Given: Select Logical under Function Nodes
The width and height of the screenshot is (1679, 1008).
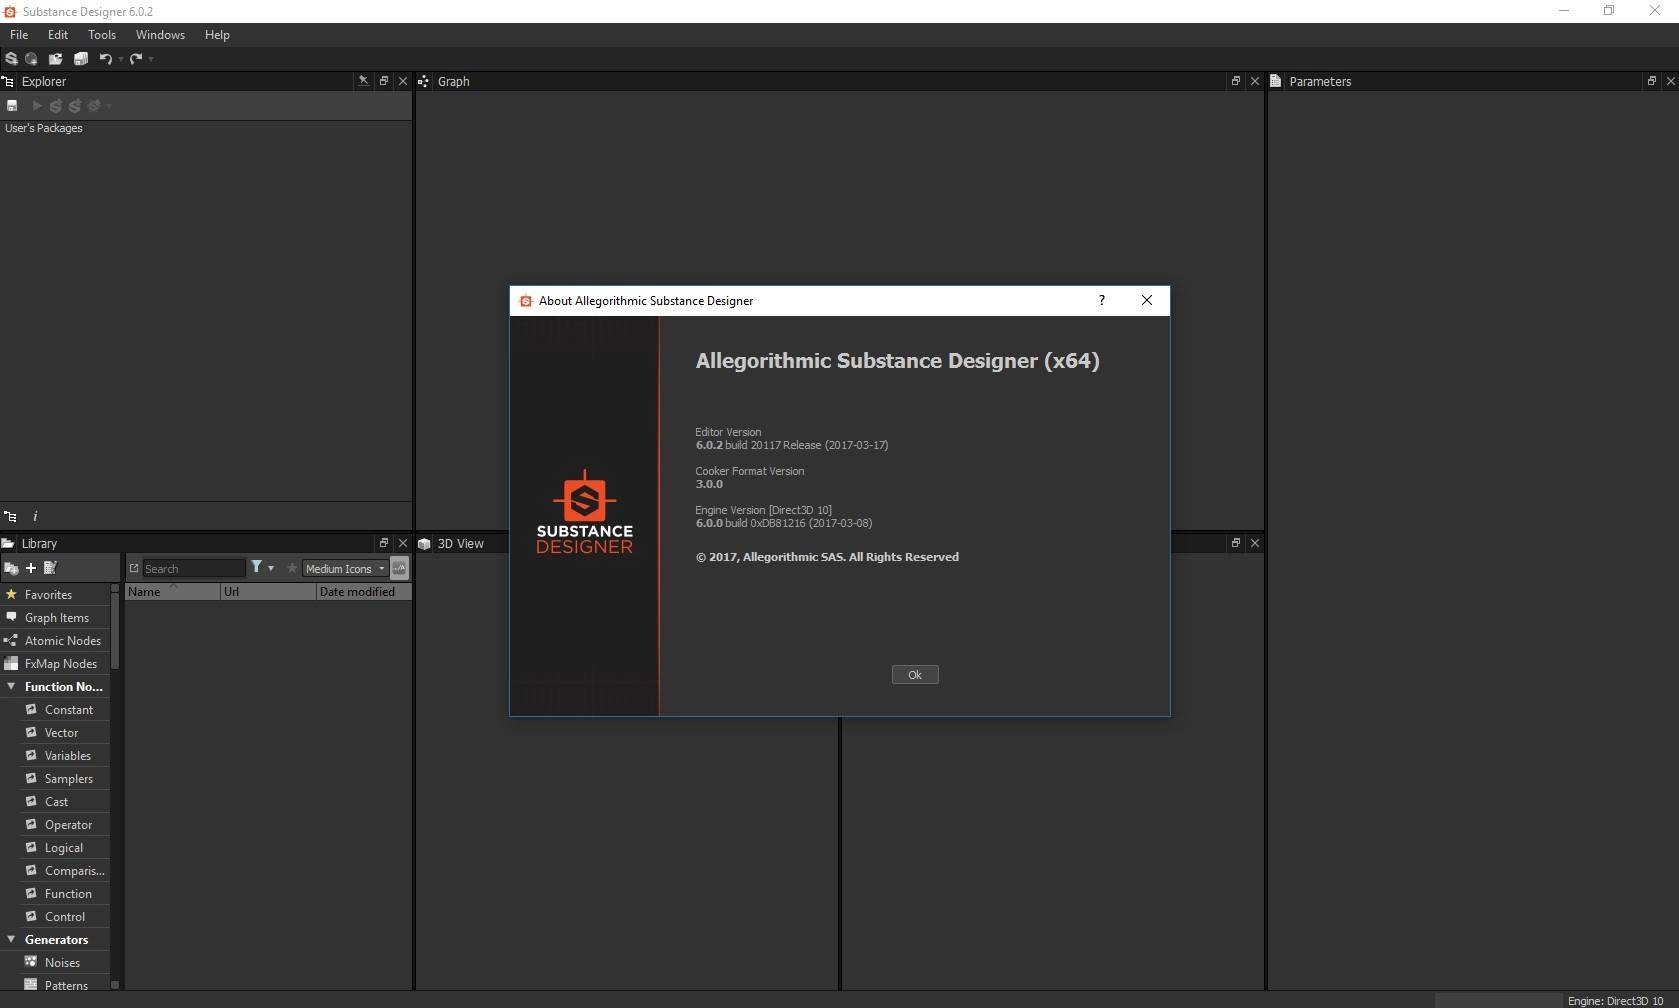Looking at the screenshot, I should (x=64, y=847).
